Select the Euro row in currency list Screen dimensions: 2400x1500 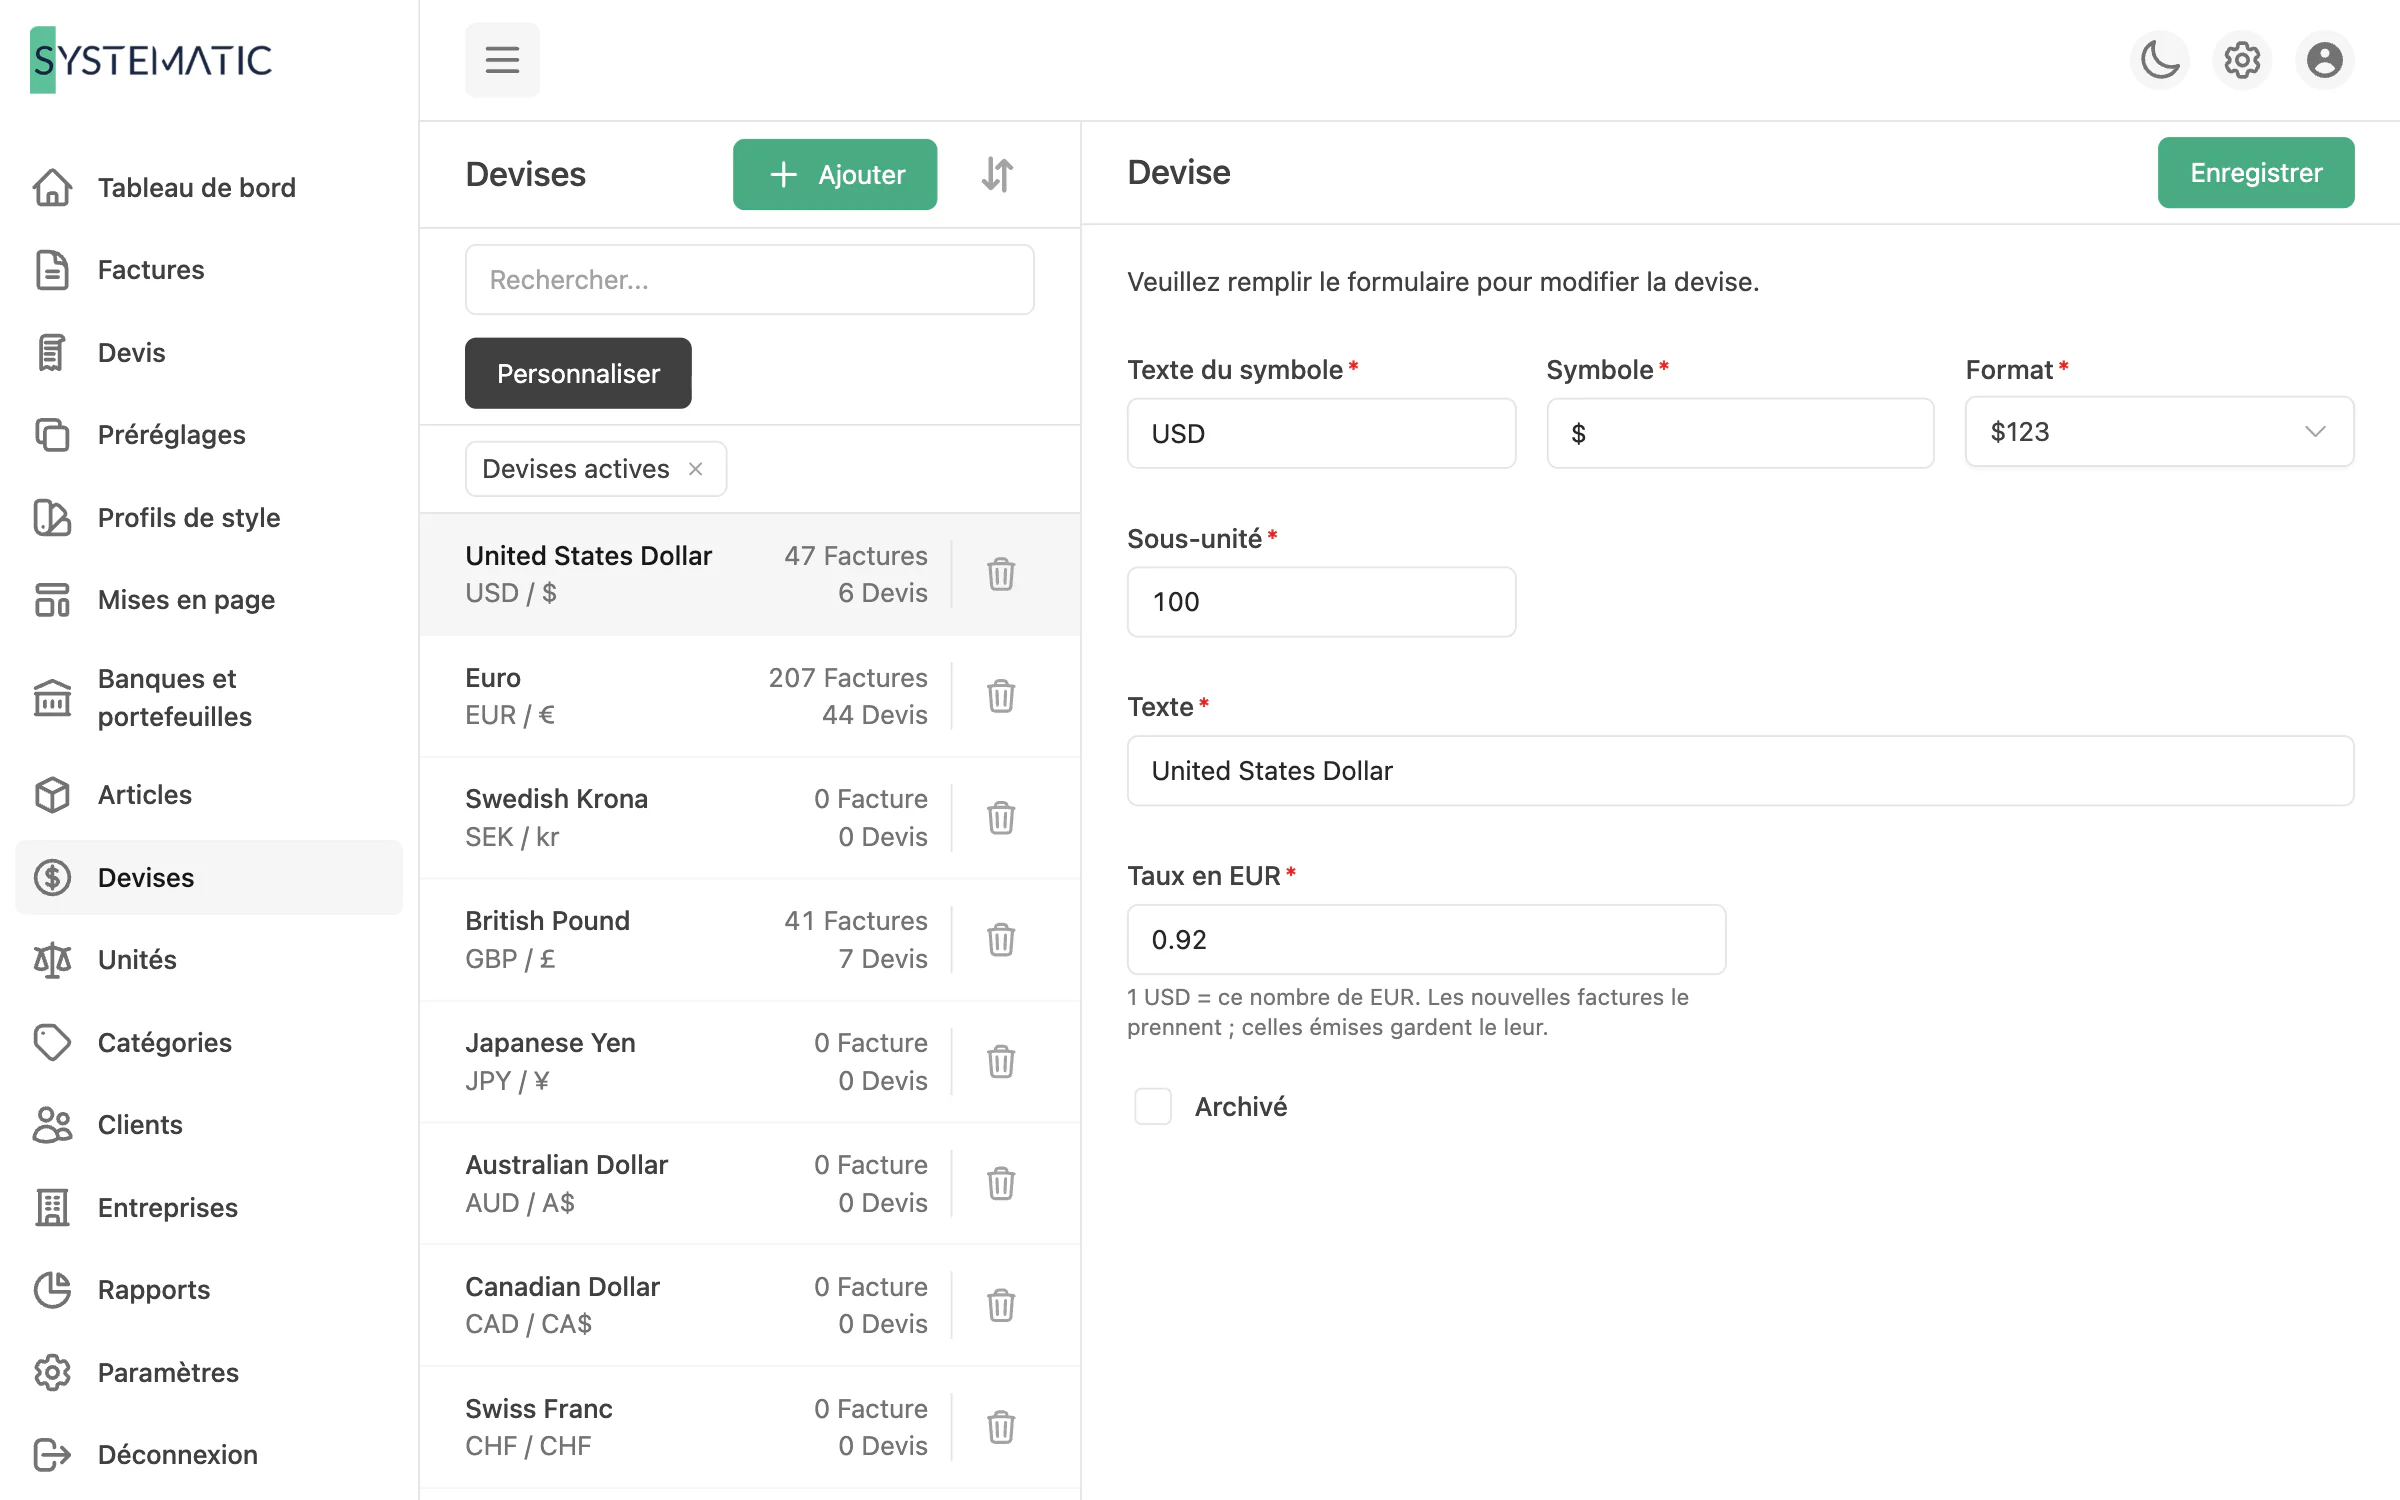(750, 696)
